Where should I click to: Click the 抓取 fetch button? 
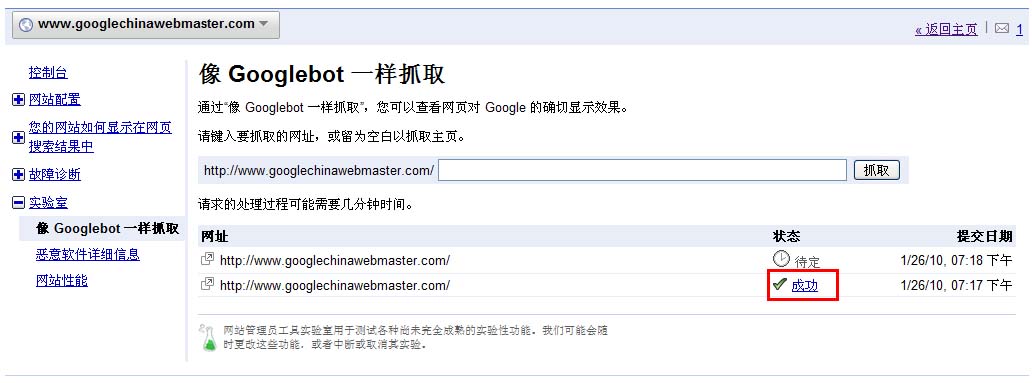coord(877,170)
